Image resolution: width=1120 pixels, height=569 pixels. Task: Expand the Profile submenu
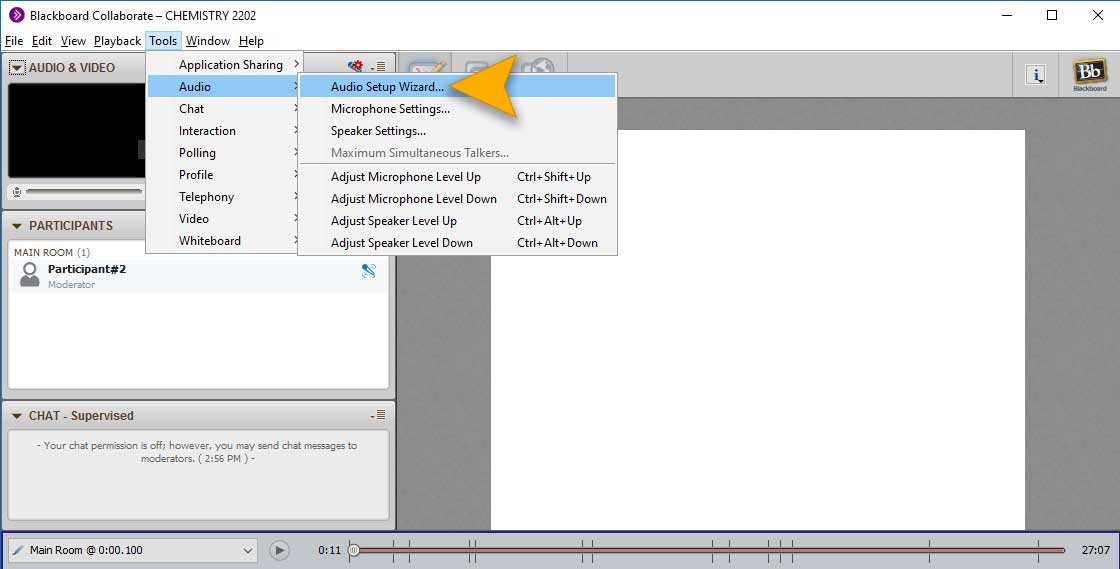click(224, 175)
